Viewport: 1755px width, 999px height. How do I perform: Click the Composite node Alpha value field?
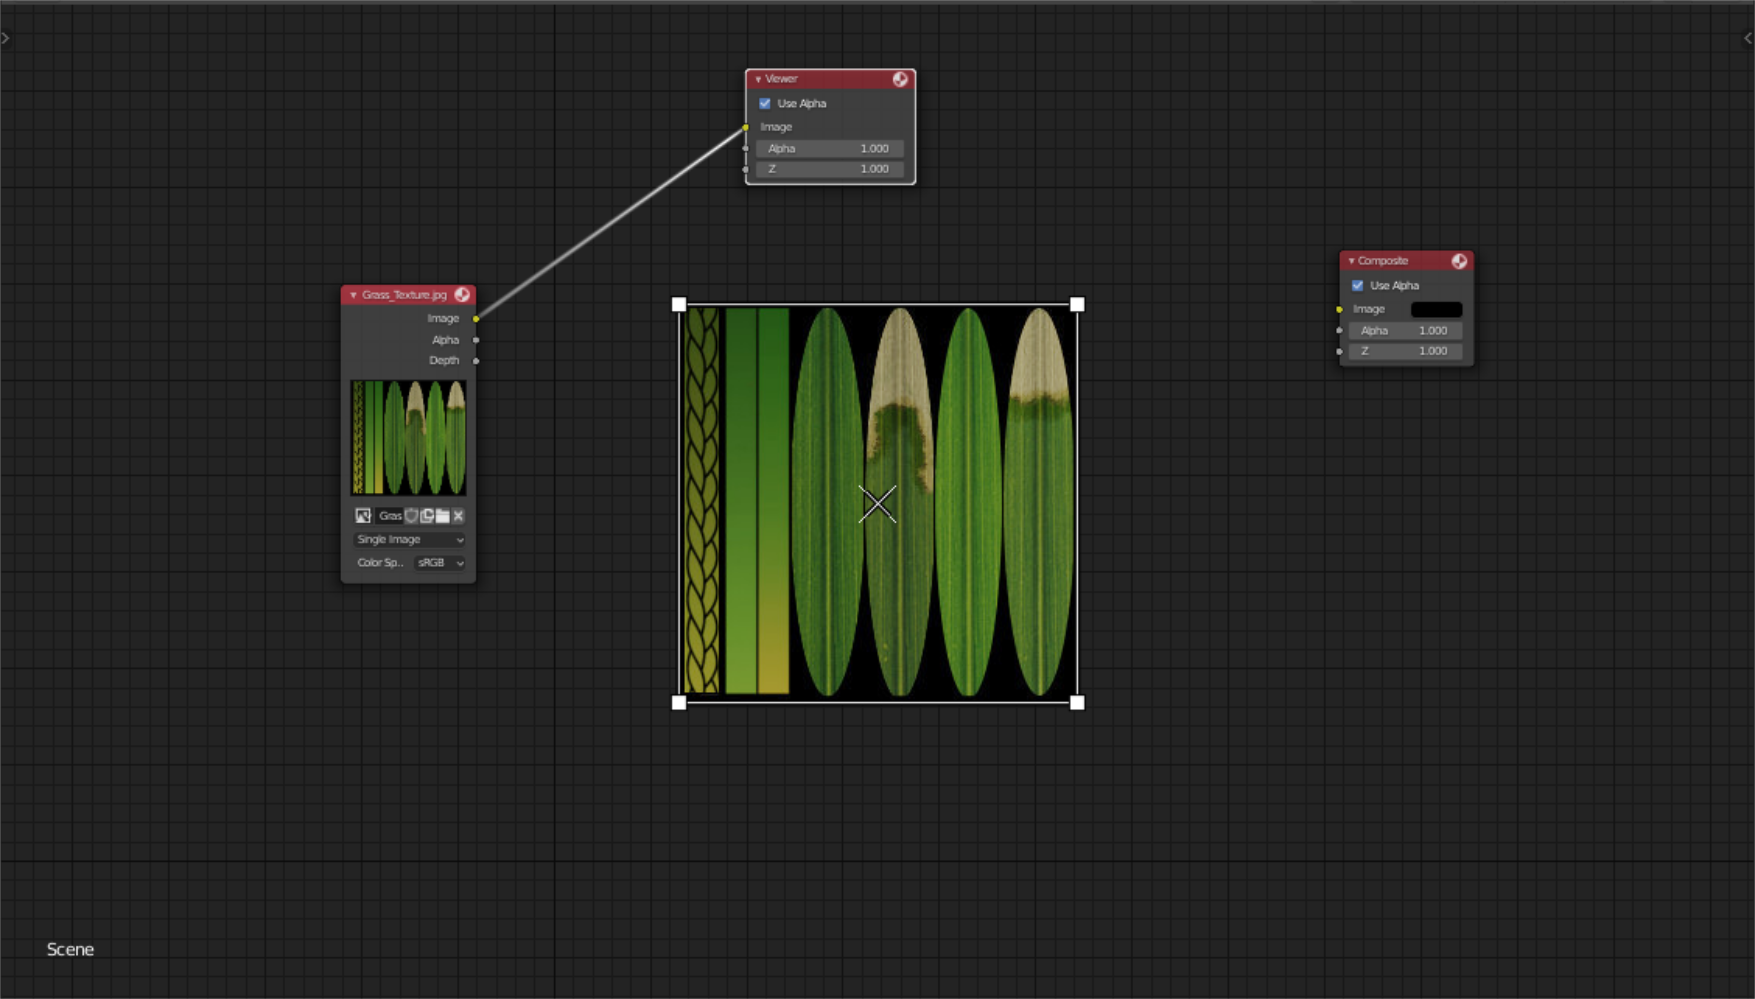[1405, 331]
